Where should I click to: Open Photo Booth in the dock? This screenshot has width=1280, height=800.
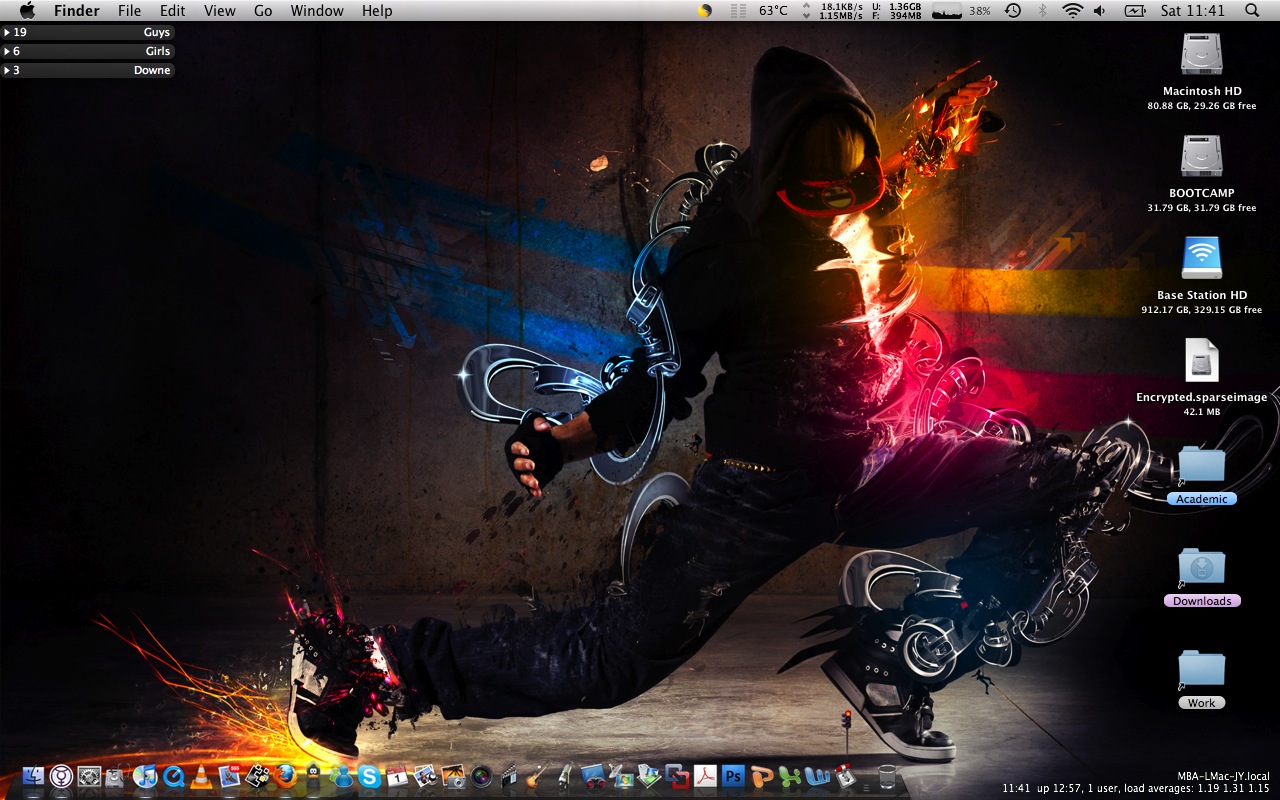(481, 775)
